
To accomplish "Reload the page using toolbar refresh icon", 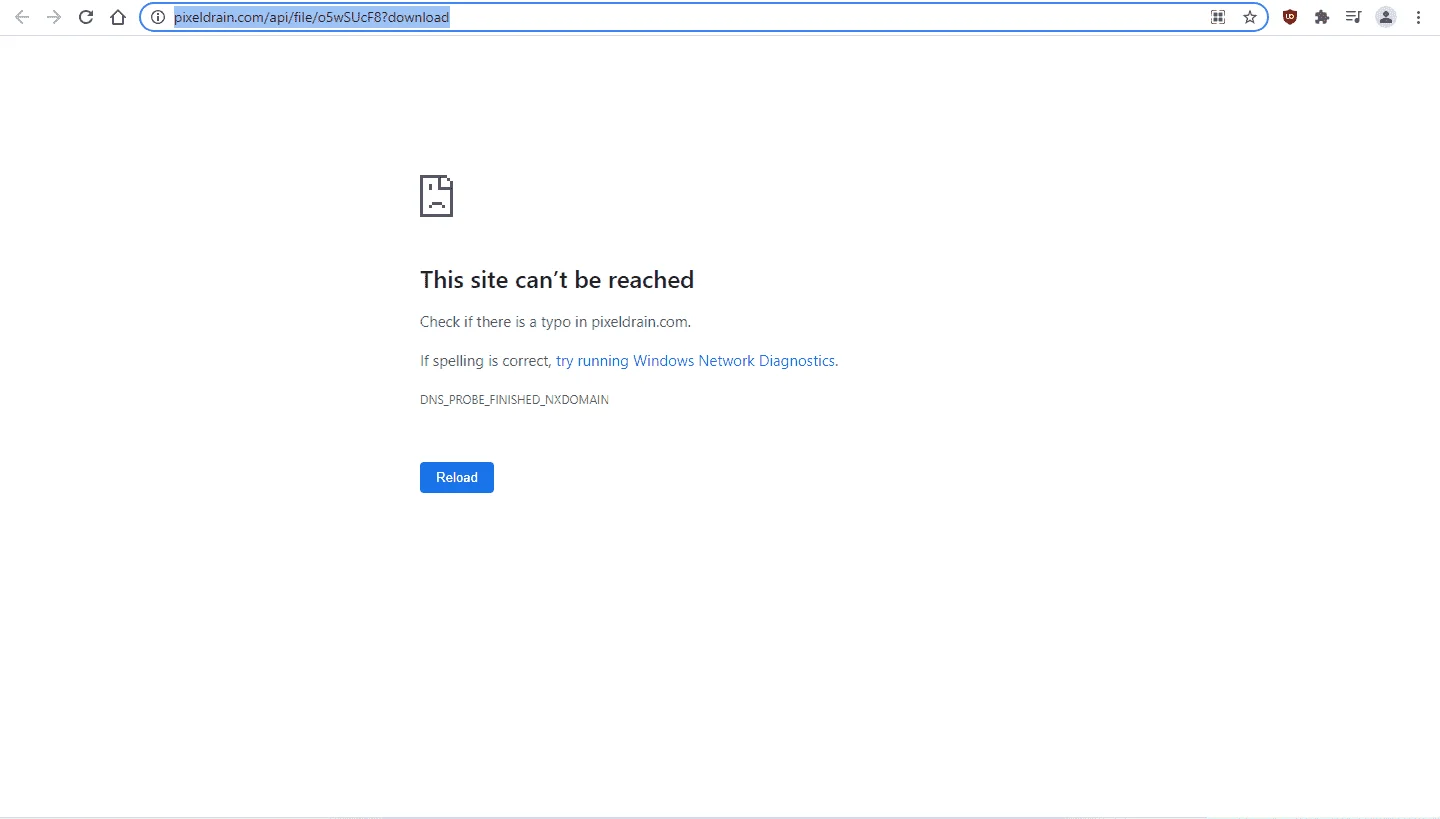I will click(x=86, y=17).
